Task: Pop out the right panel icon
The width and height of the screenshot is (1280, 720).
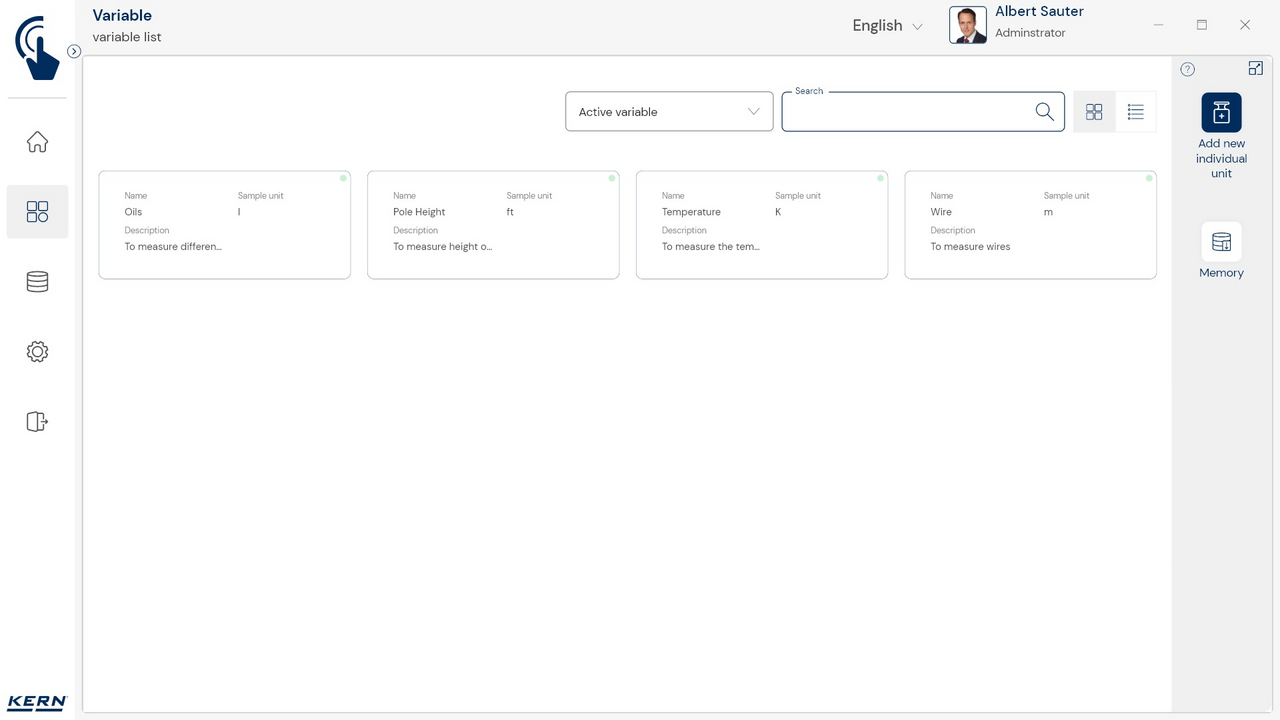Action: pyautogui.click(x=1255, y=68)
